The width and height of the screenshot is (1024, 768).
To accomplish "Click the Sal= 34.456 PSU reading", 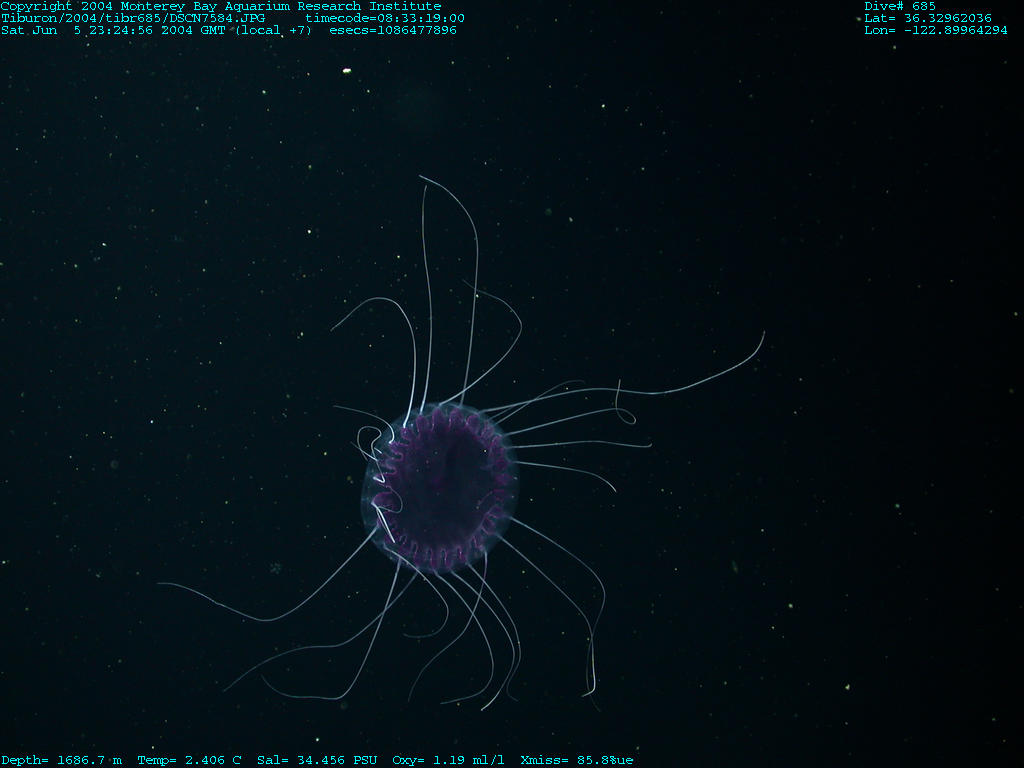I will (x=317, y=760).
